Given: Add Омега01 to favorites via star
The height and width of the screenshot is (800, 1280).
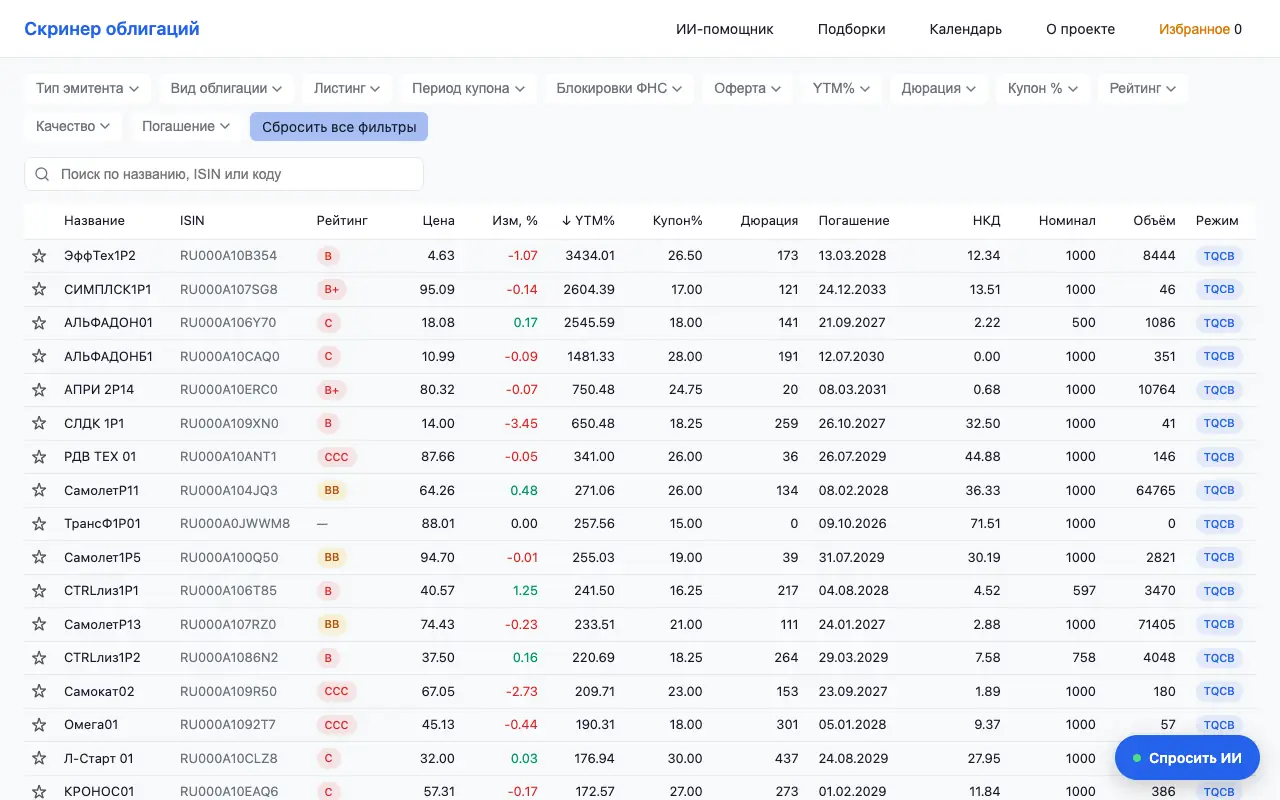Looking at the screenshot, I should pos(39,725).
